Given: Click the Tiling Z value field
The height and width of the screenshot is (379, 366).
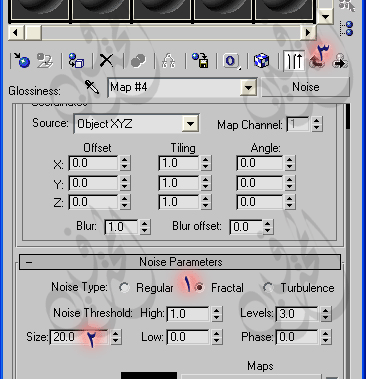Looking at the screenshot, I should (179, 202).
